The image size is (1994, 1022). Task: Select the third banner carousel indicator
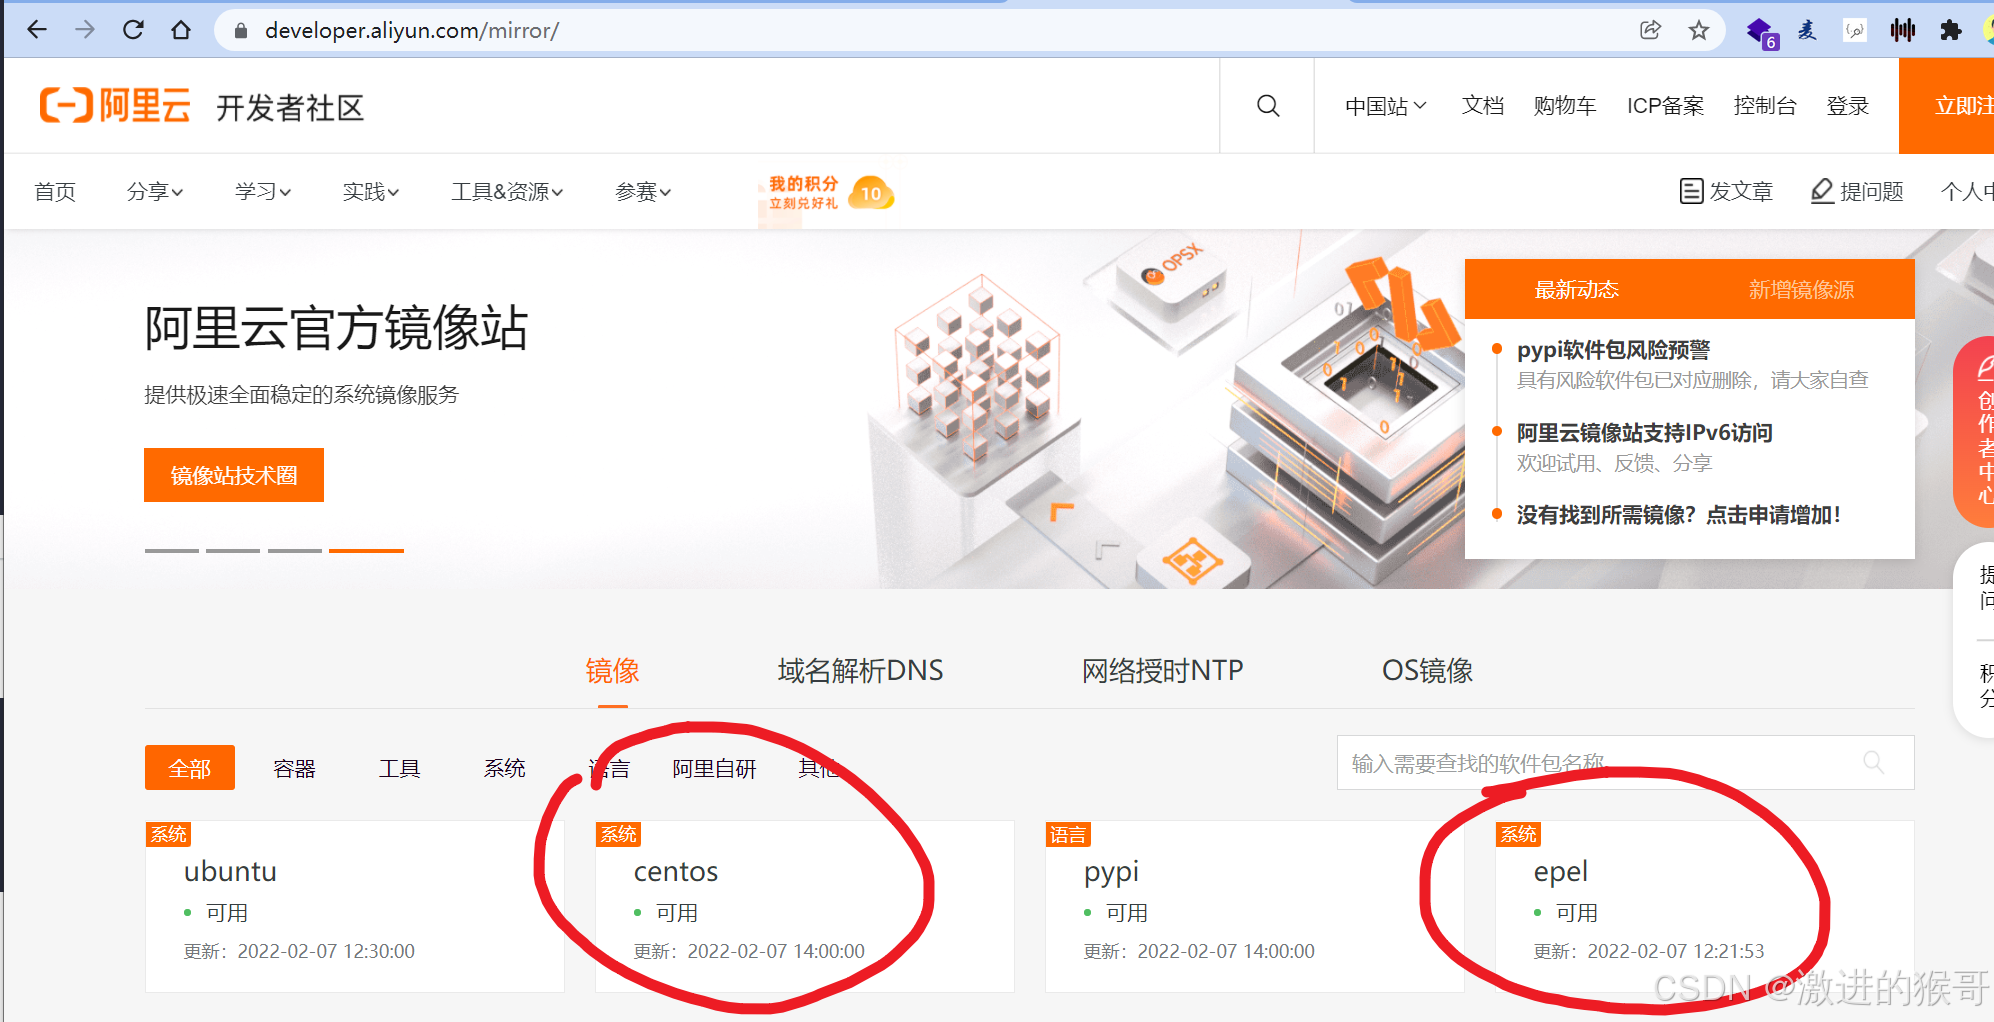(295, 551)
